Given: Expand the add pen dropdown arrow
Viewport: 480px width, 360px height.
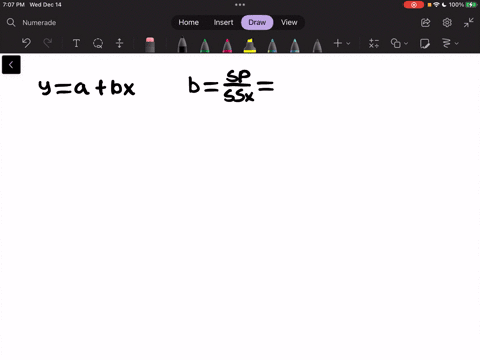Looking at the screenshot, I should click(348, 43).
